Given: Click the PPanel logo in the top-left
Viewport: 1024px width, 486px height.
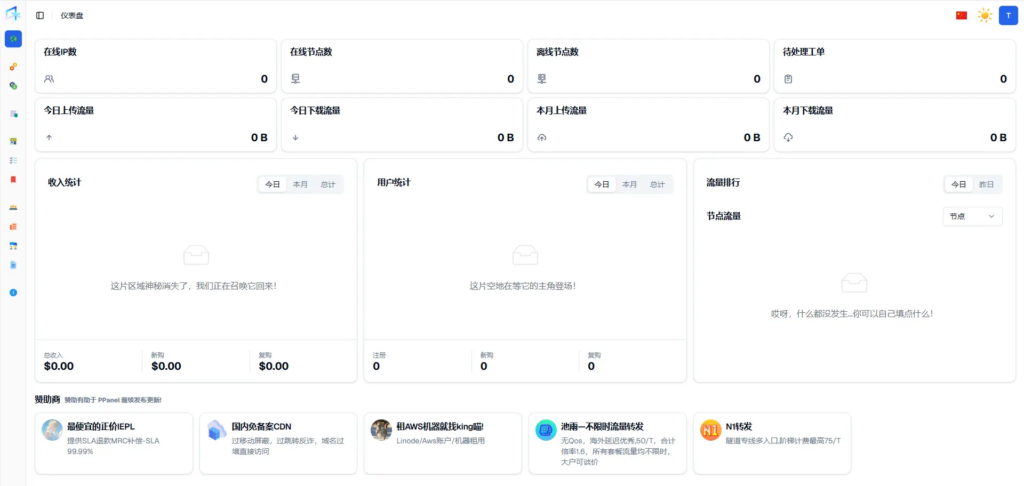Looking at the screenshot, I should [x=13, y=14].
